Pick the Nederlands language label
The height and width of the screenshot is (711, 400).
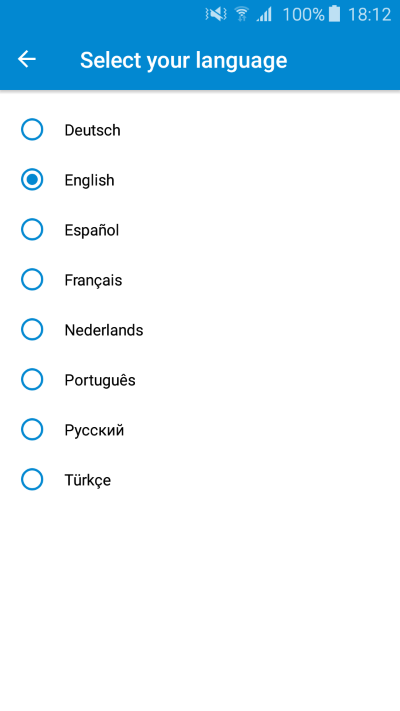tap(104, 330)
